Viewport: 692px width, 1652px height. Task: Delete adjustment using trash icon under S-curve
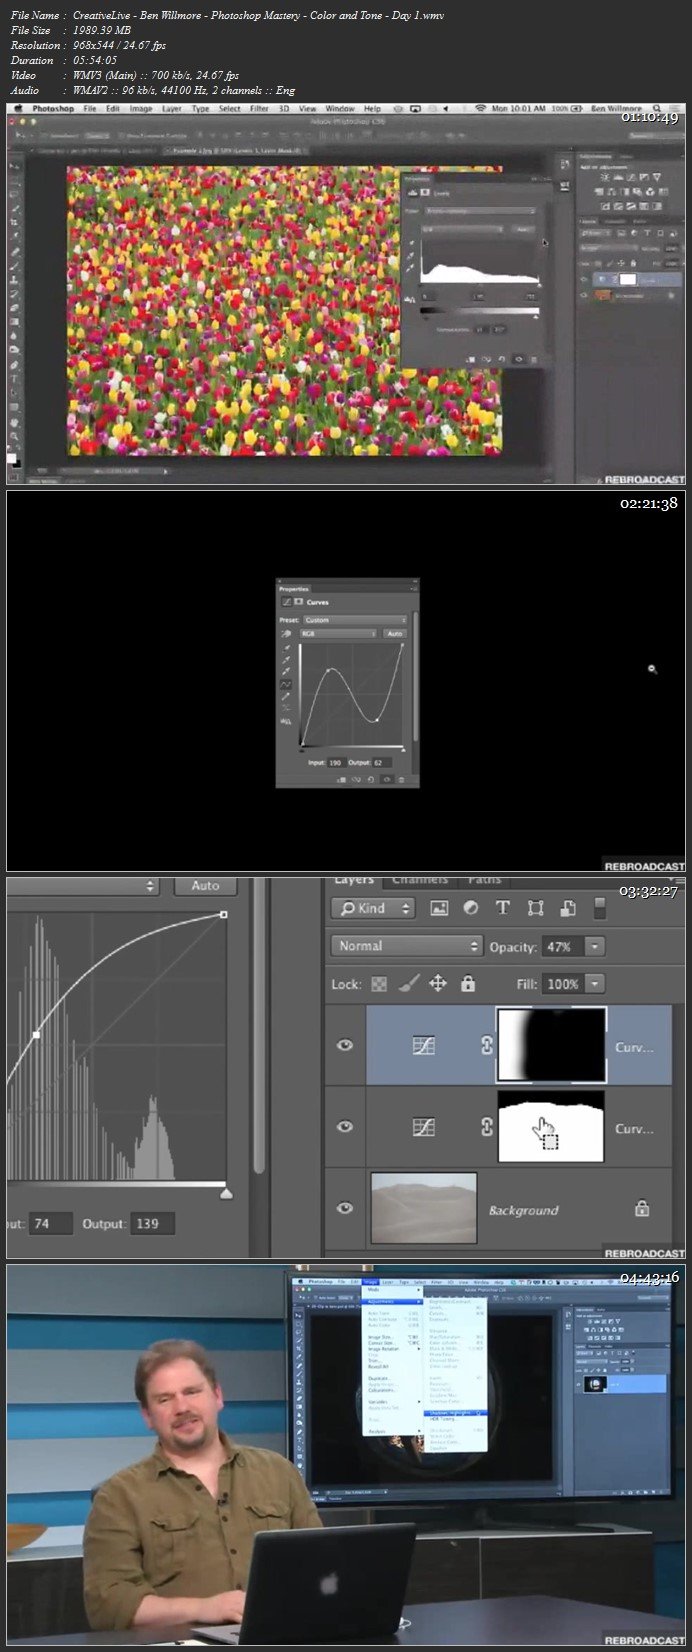tap(401, 780)
